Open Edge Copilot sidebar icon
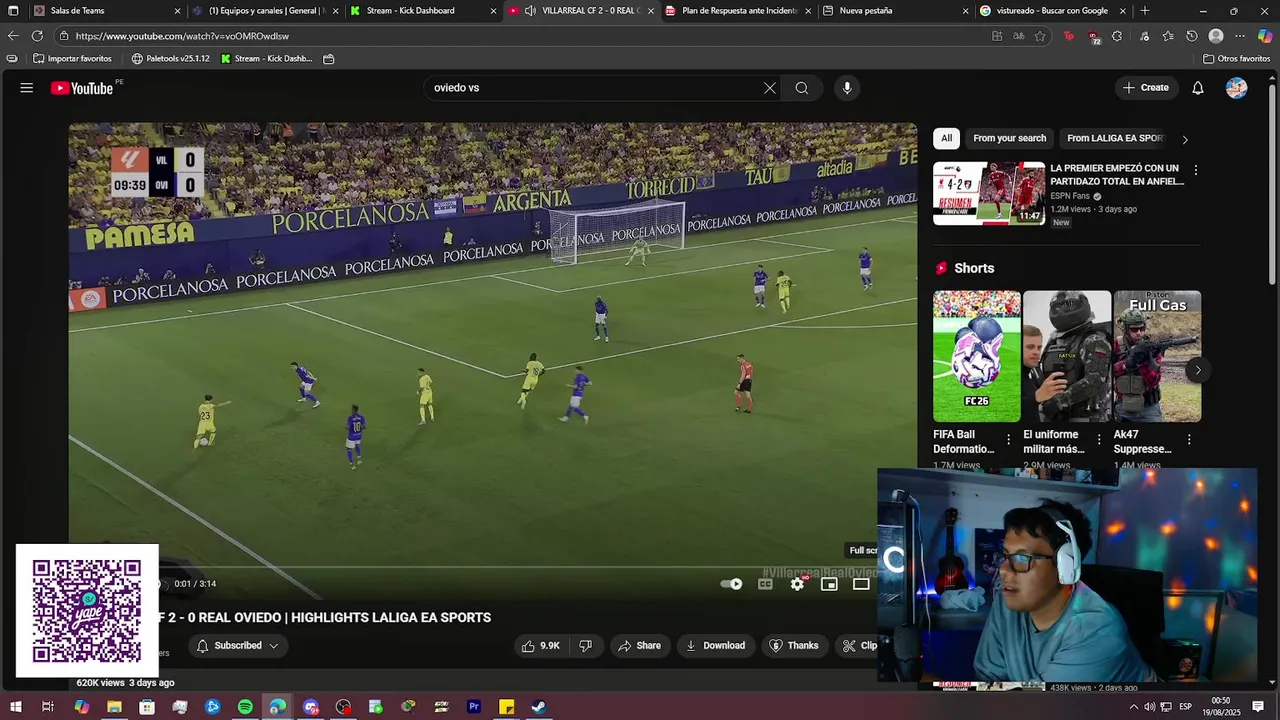1280x720 pixels. coord(1264,36)
